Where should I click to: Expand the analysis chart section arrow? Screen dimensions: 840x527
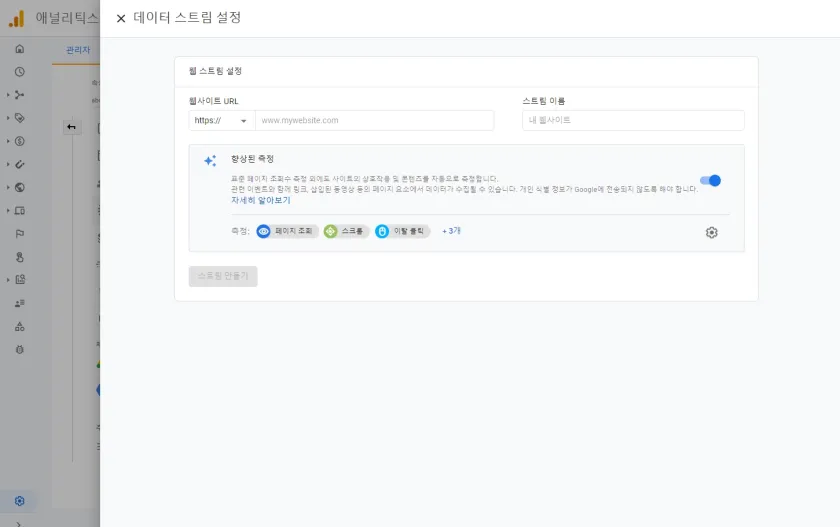(8, 280)
